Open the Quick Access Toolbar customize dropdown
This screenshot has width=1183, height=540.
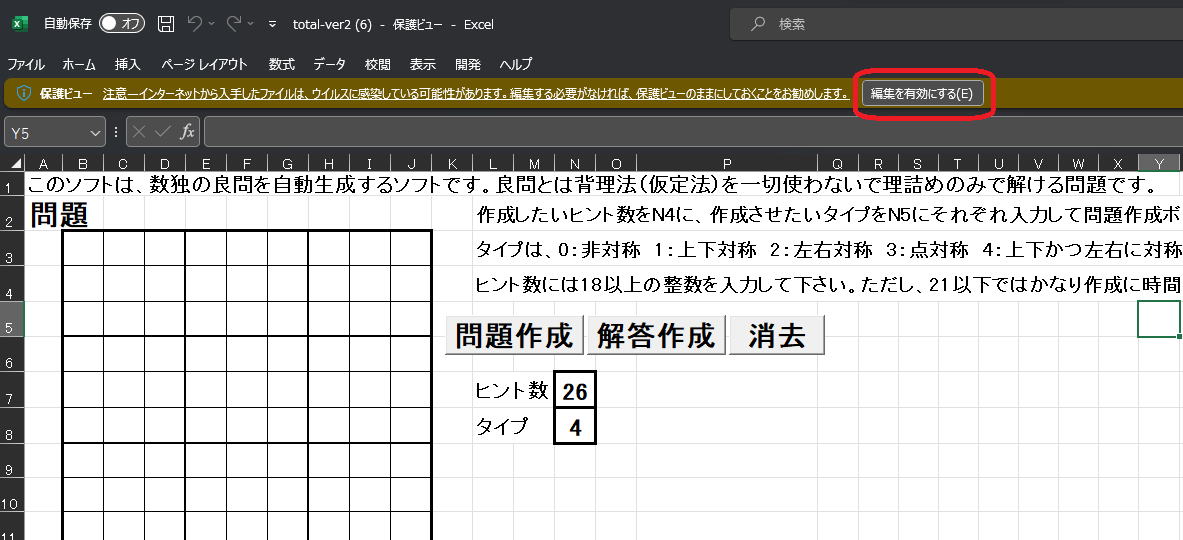coord(272,24)
